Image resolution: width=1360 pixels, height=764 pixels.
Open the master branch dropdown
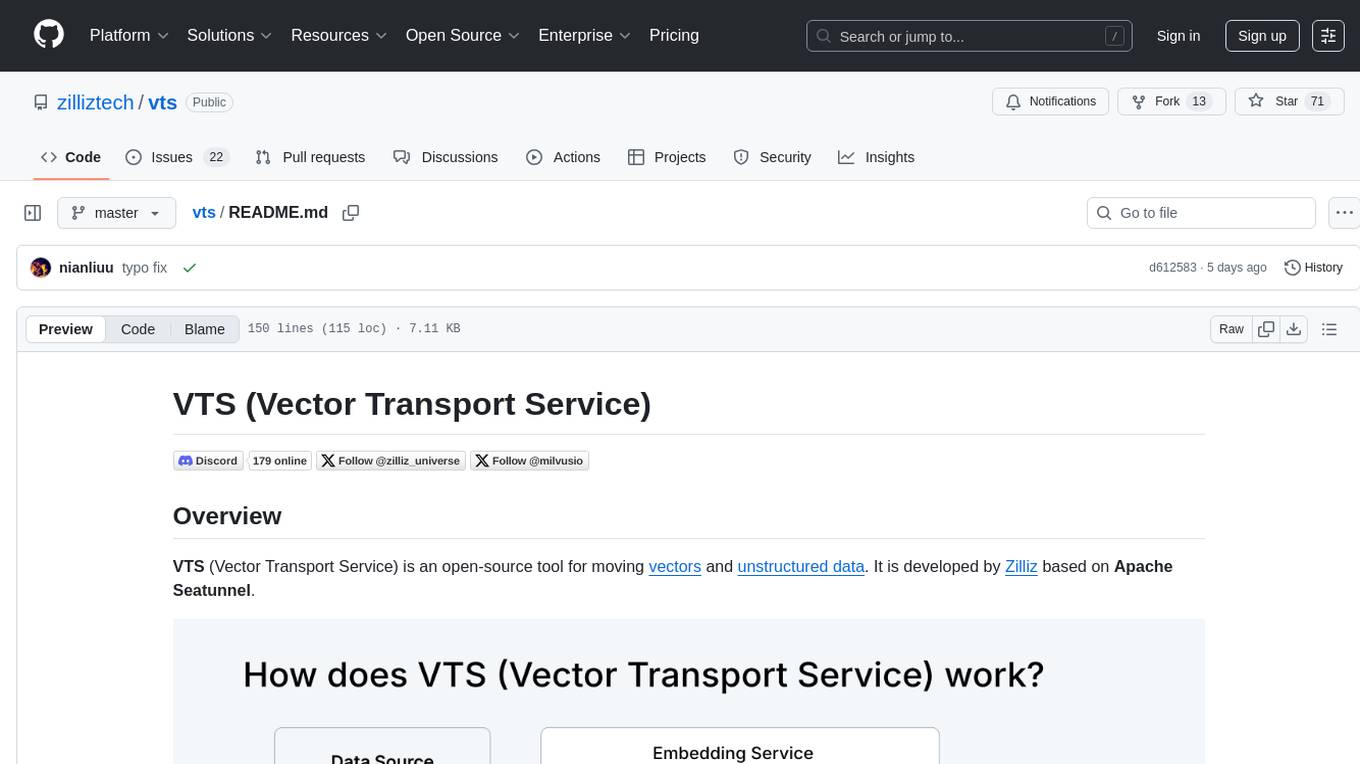(x=116, y=213)
